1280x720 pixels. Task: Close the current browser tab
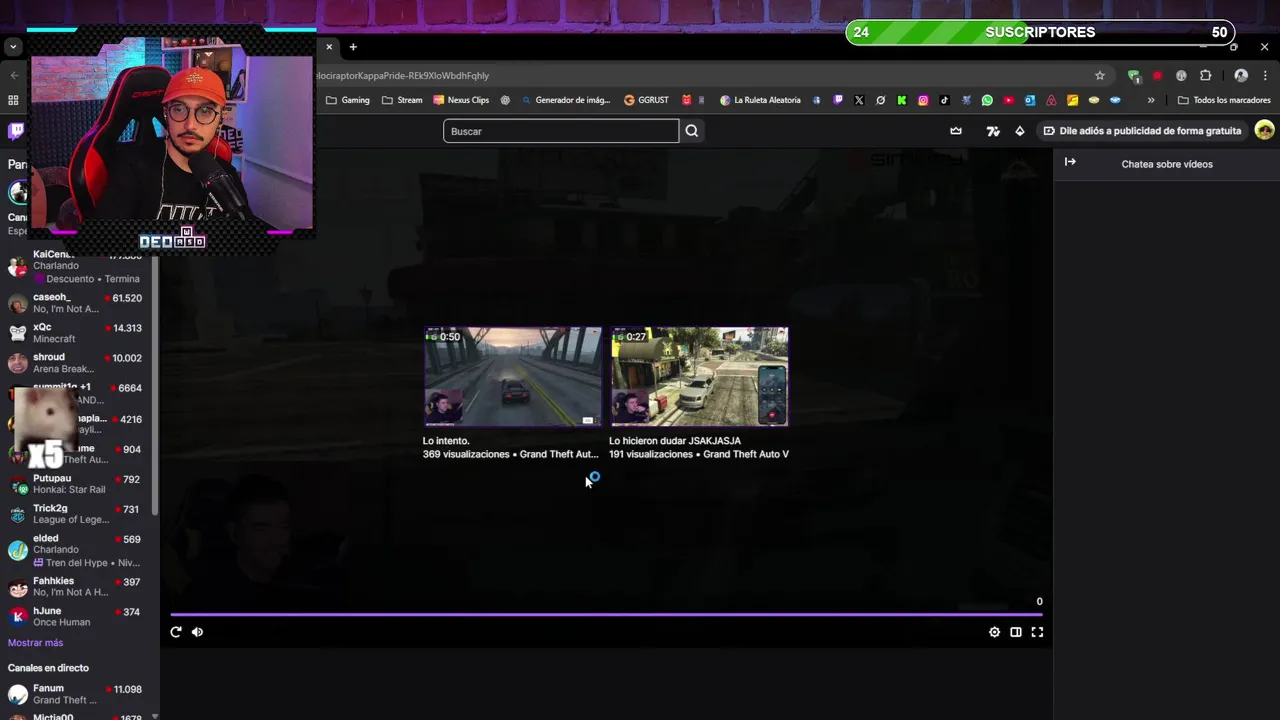click(x=329, y=47)
